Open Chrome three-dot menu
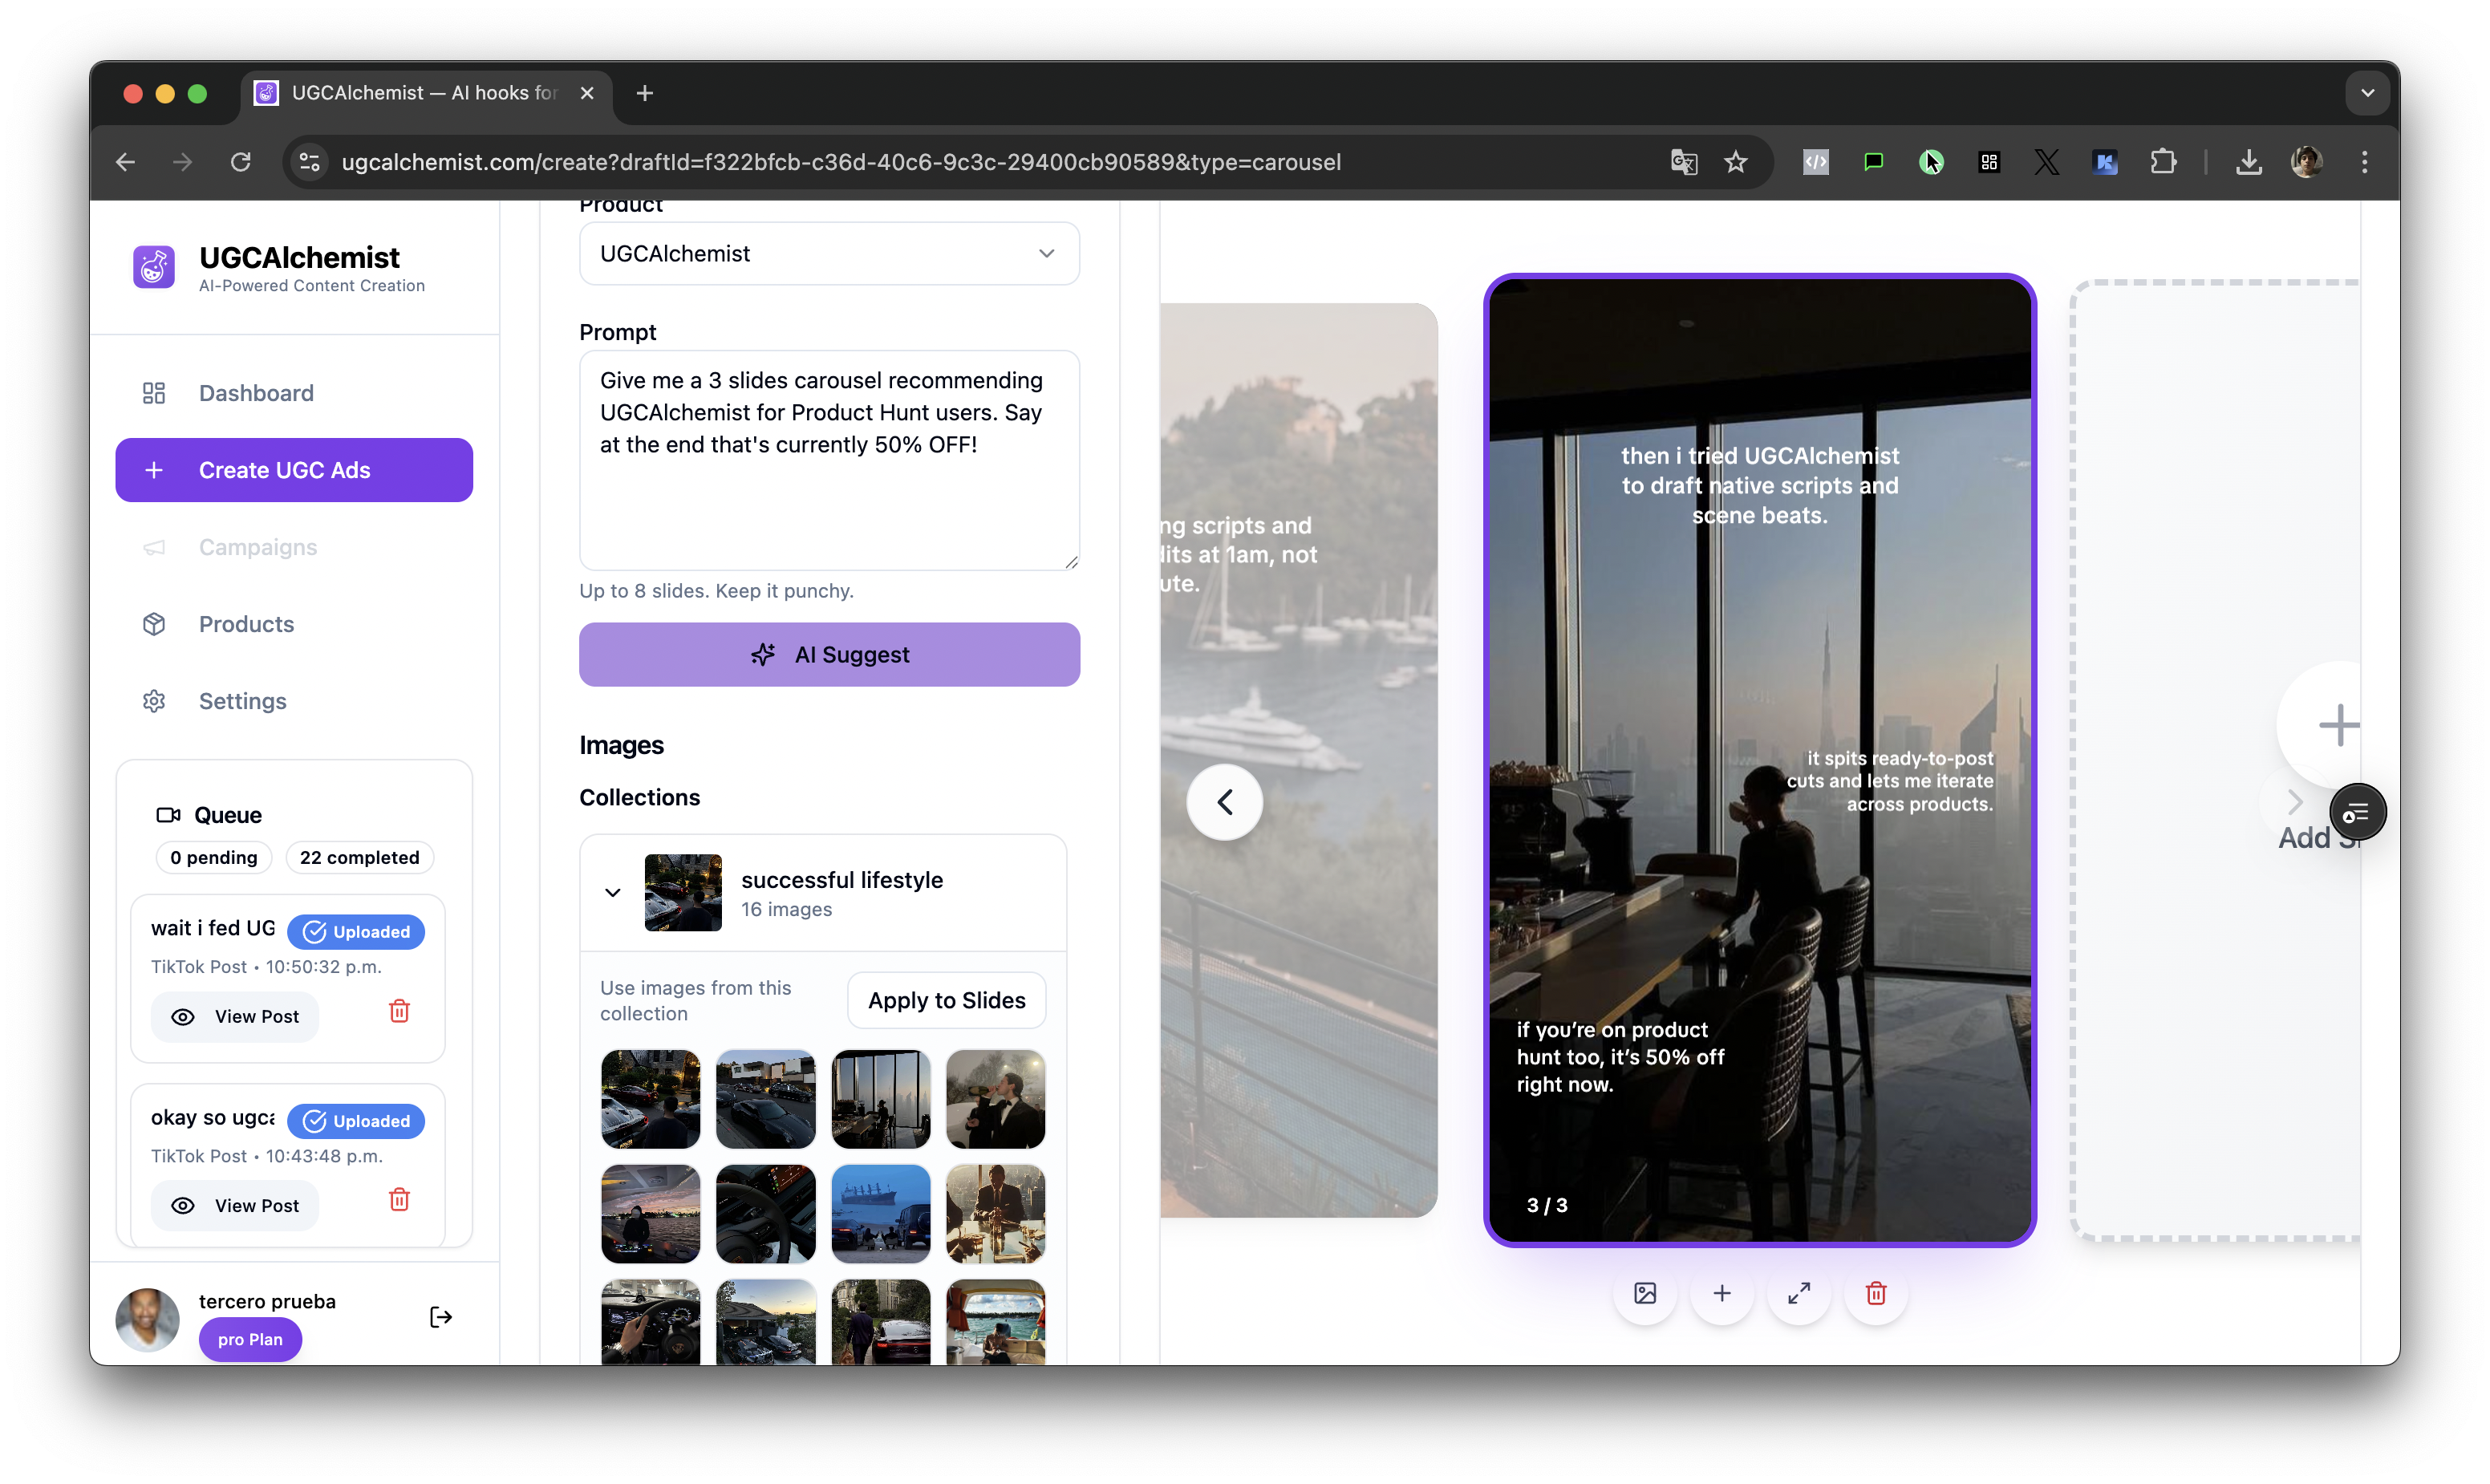Viewport: 2490px width, 1484px height. (x=2364, y=162)
